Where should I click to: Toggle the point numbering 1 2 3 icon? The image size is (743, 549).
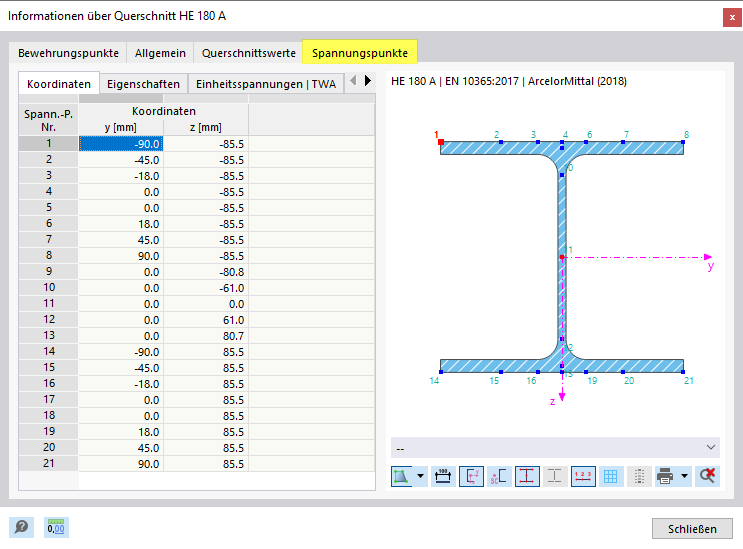(583, 476)
